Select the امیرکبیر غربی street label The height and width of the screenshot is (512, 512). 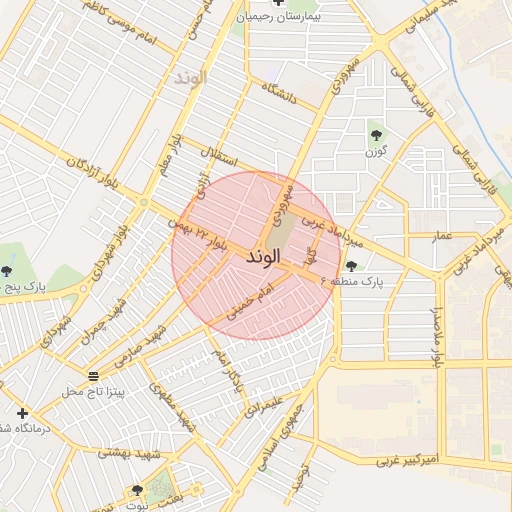[408, 460]
